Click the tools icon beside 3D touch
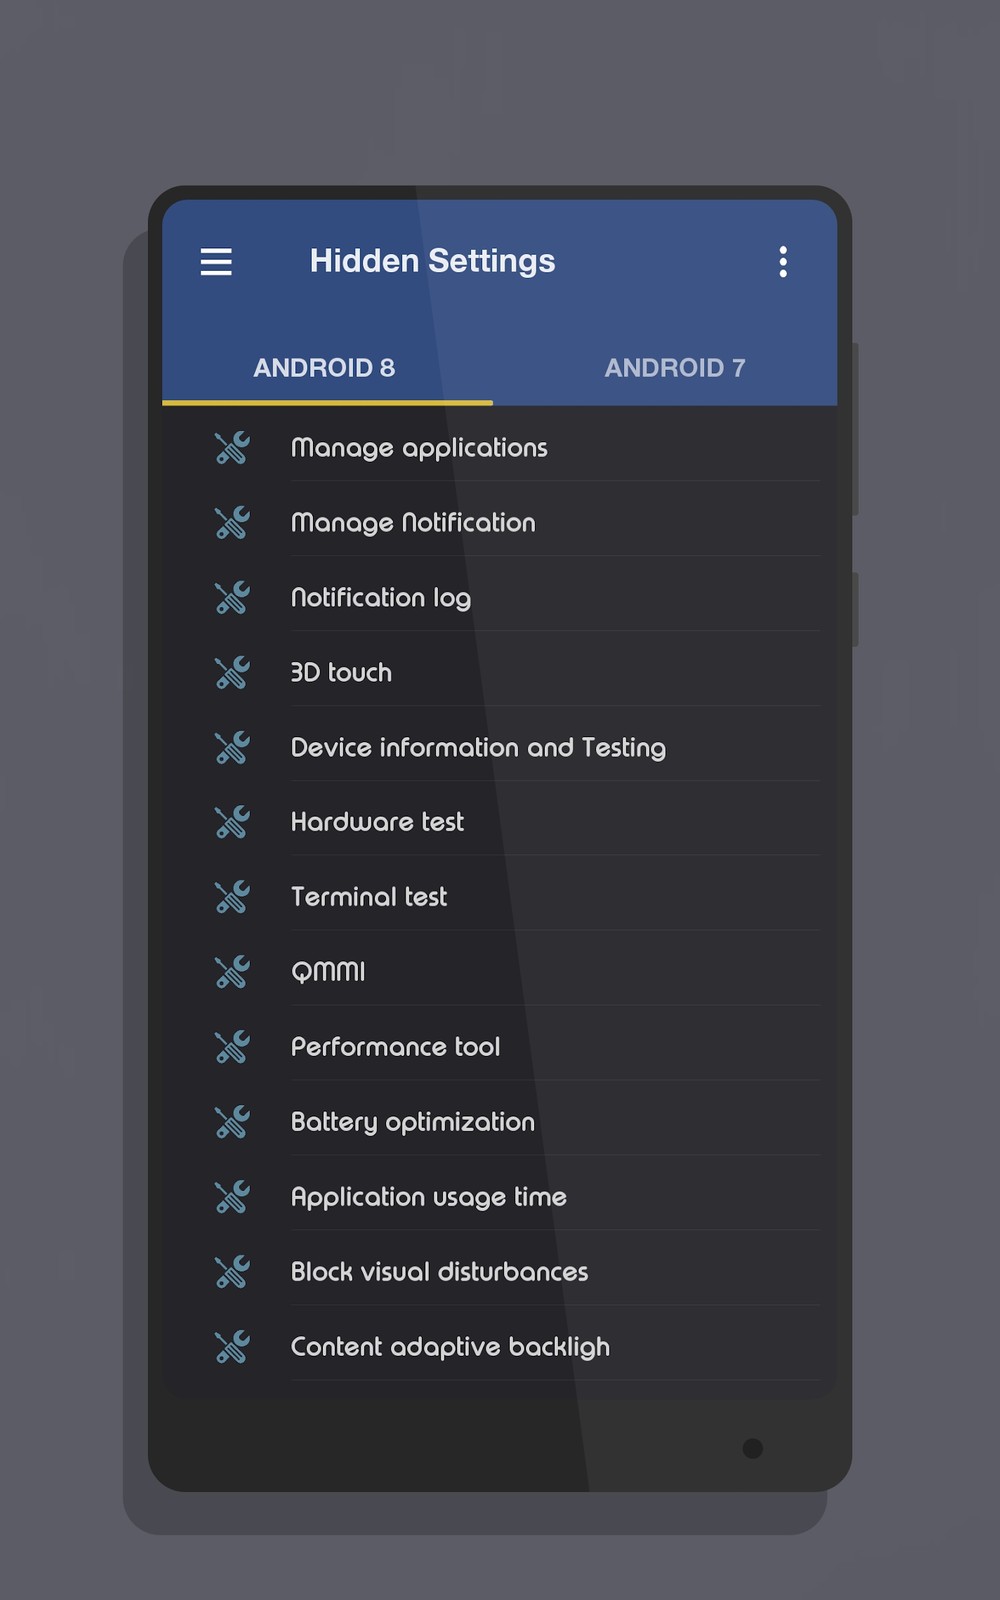1000x1600 pixels. coord(232,673)
